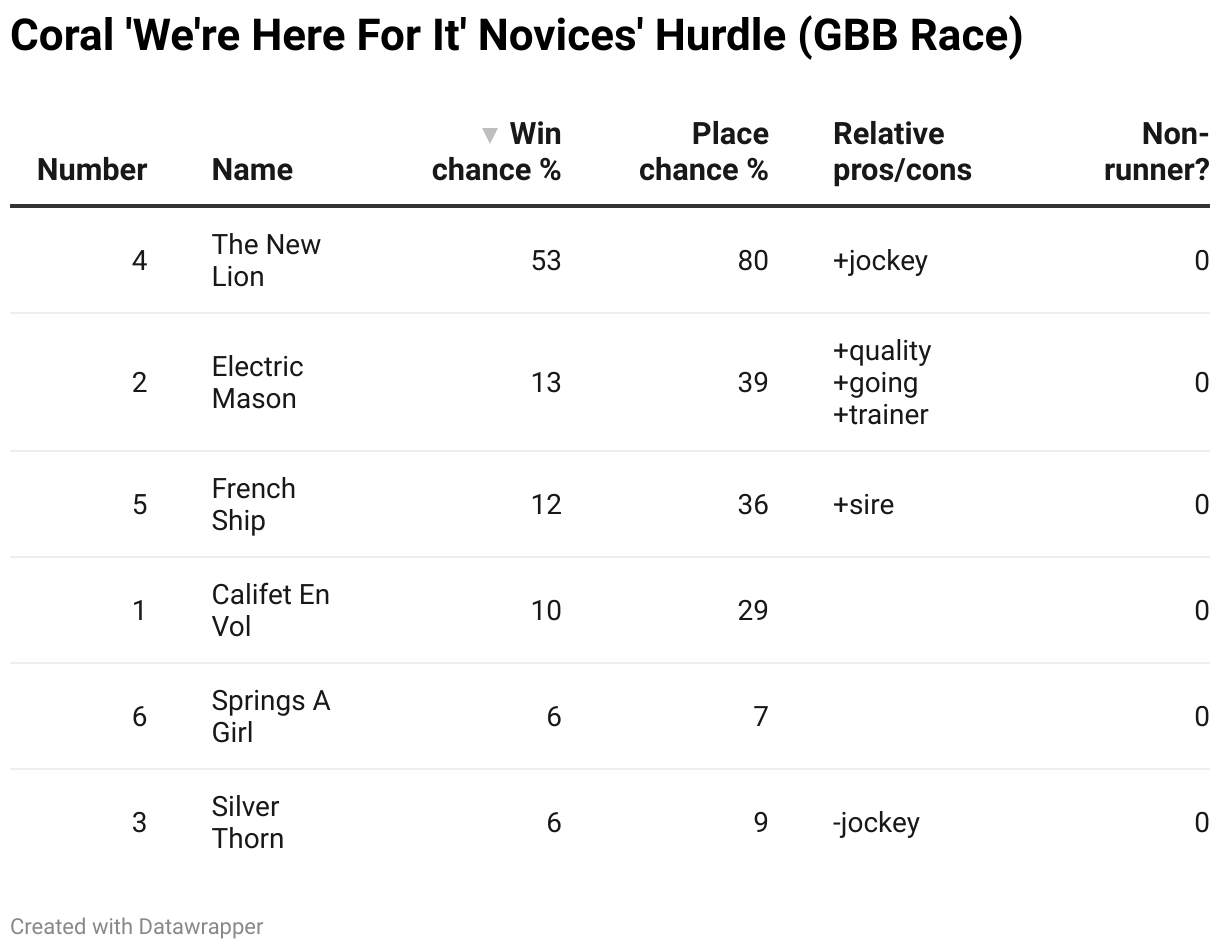The width and height of the screenshot is (1220, 950).
Task: Select the Springs A Girl entry
Action: (x=271, y=716)
